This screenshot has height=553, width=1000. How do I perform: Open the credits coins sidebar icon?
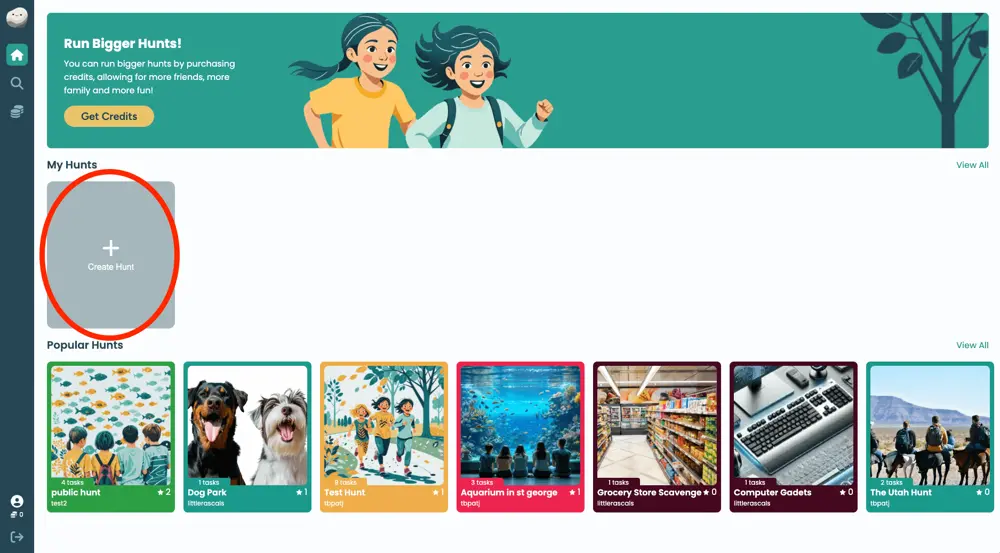17,112
